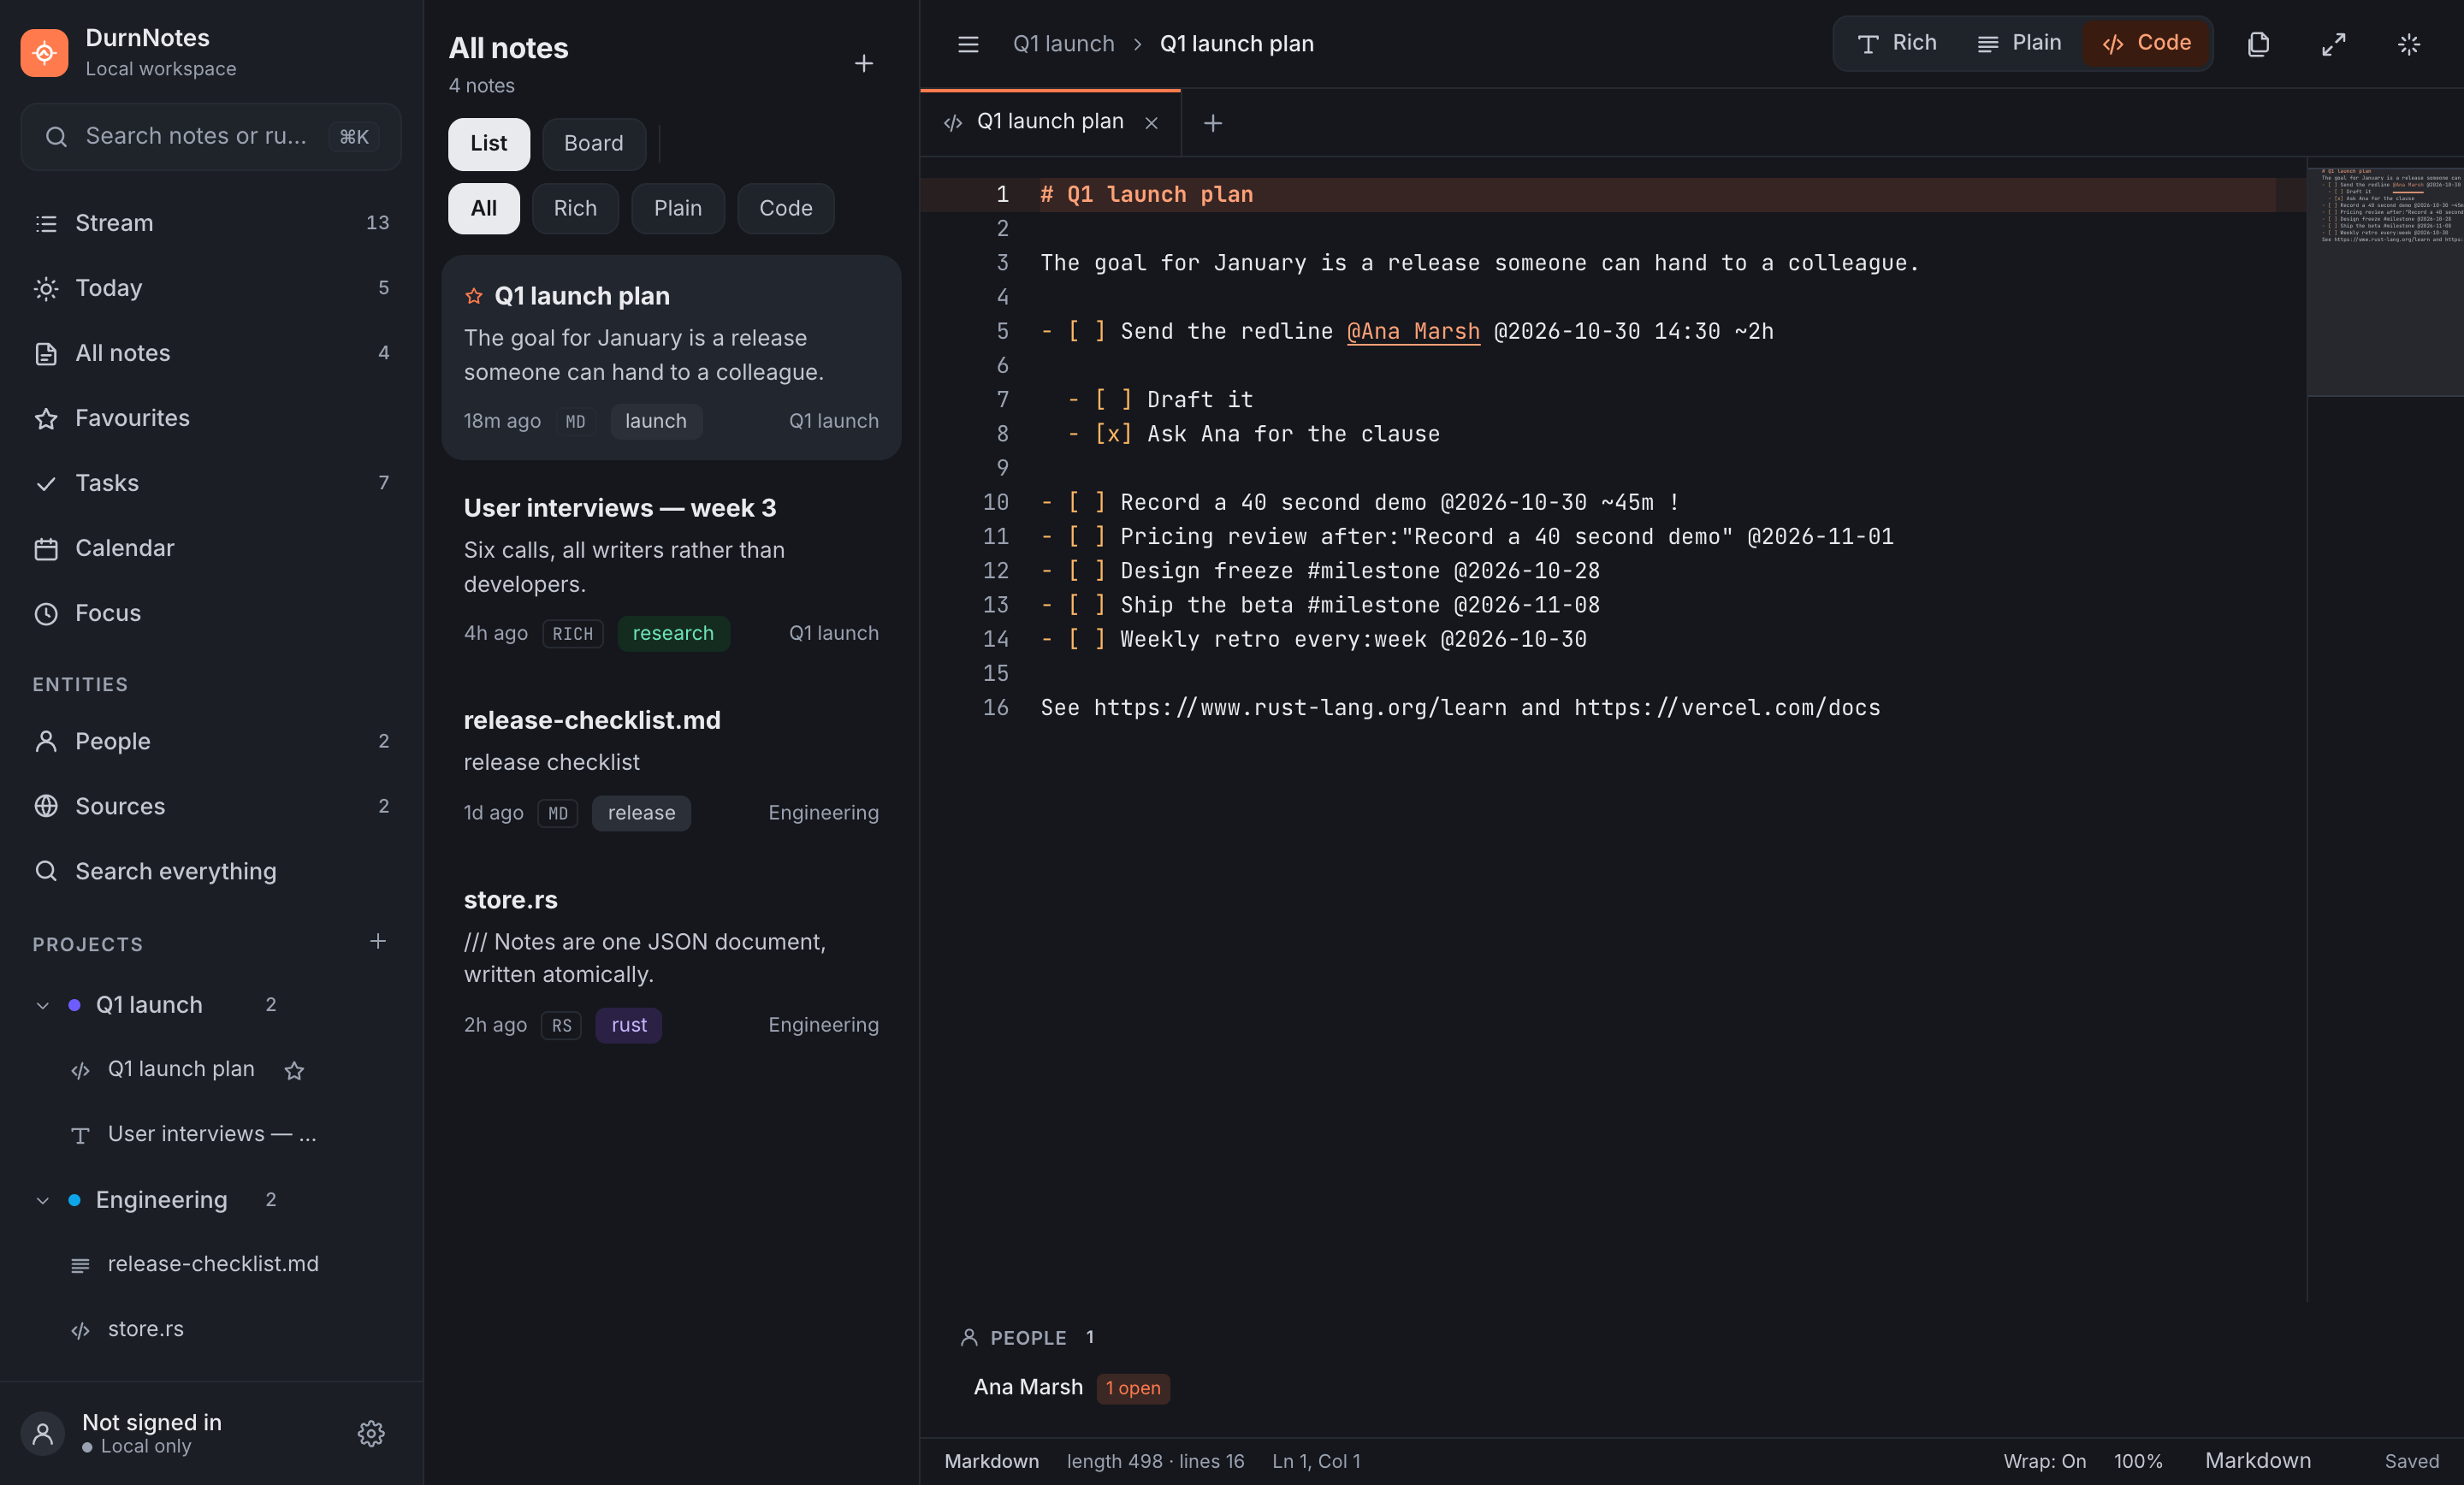Switch editor to Rich mode

coord(1897,43)
